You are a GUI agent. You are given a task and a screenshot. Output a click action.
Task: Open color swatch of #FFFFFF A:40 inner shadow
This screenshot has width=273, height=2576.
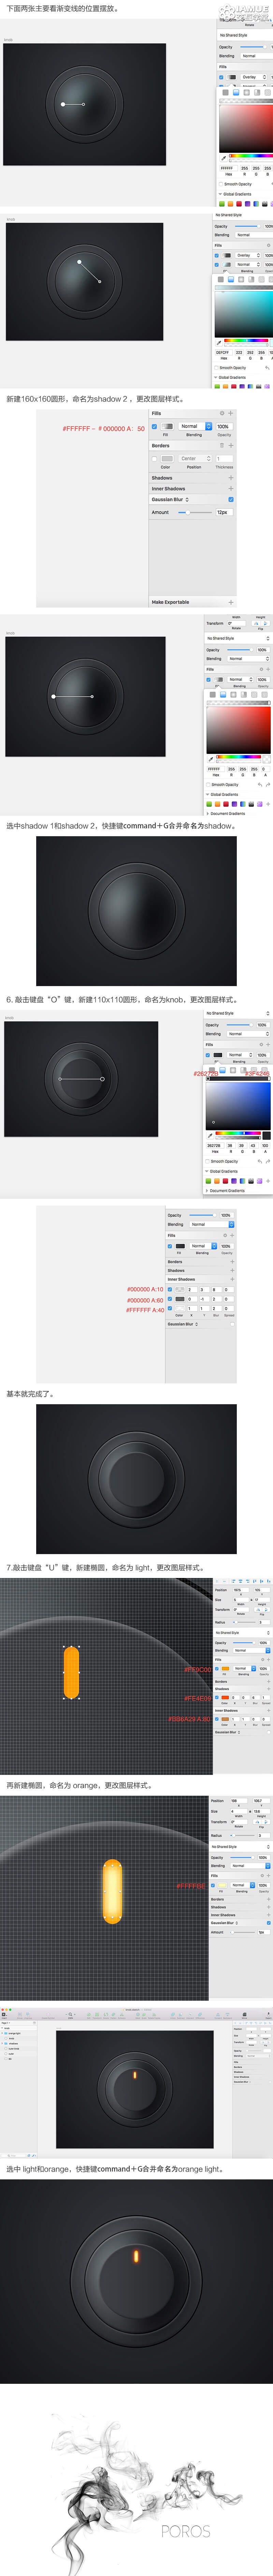[180, 1308]
